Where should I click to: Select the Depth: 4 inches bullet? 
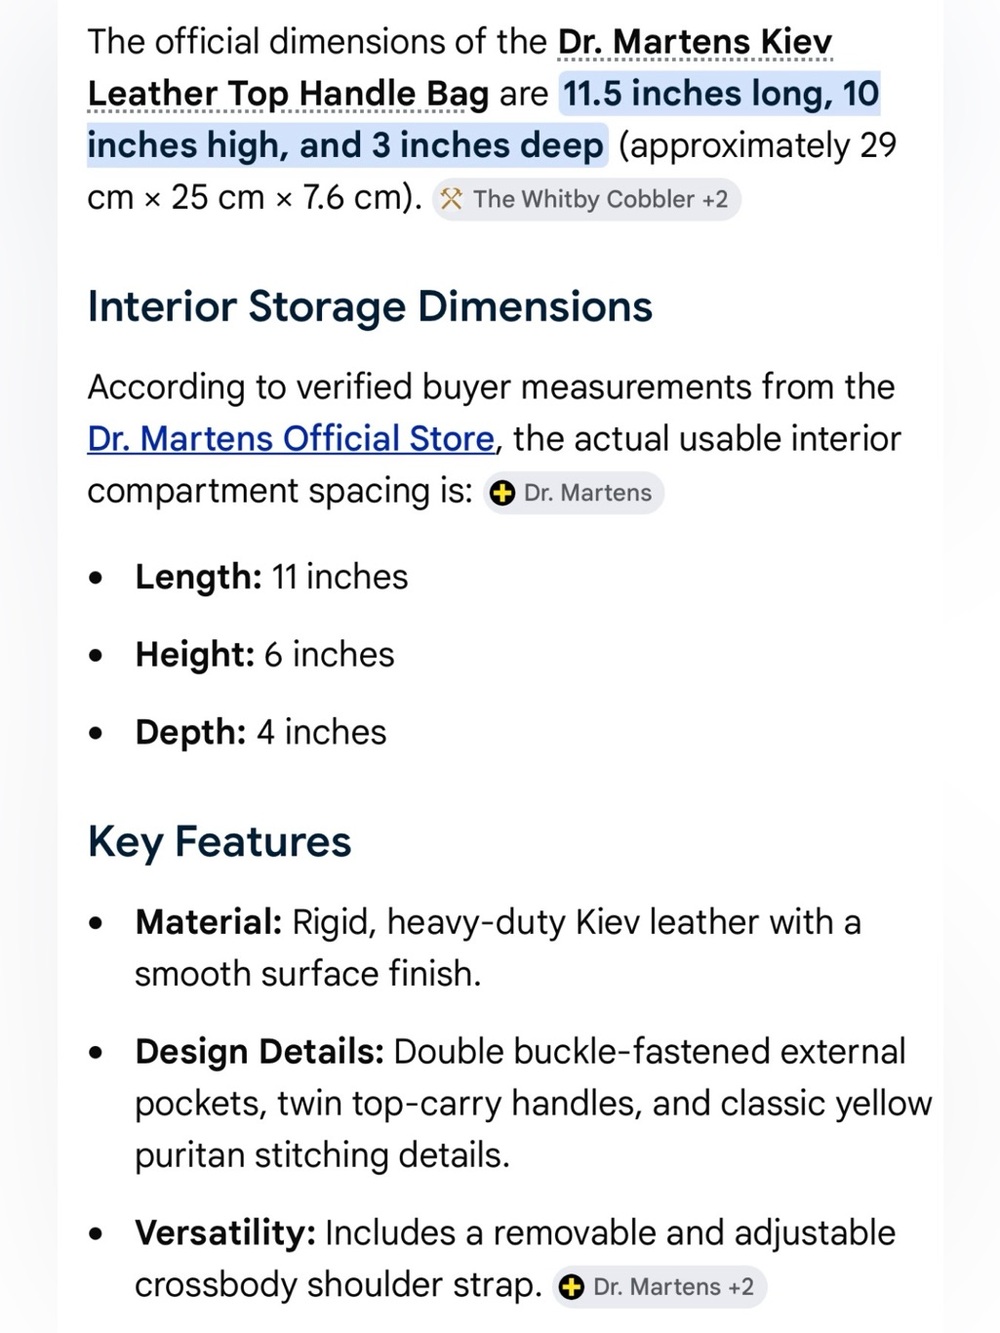tap(261, 733)
